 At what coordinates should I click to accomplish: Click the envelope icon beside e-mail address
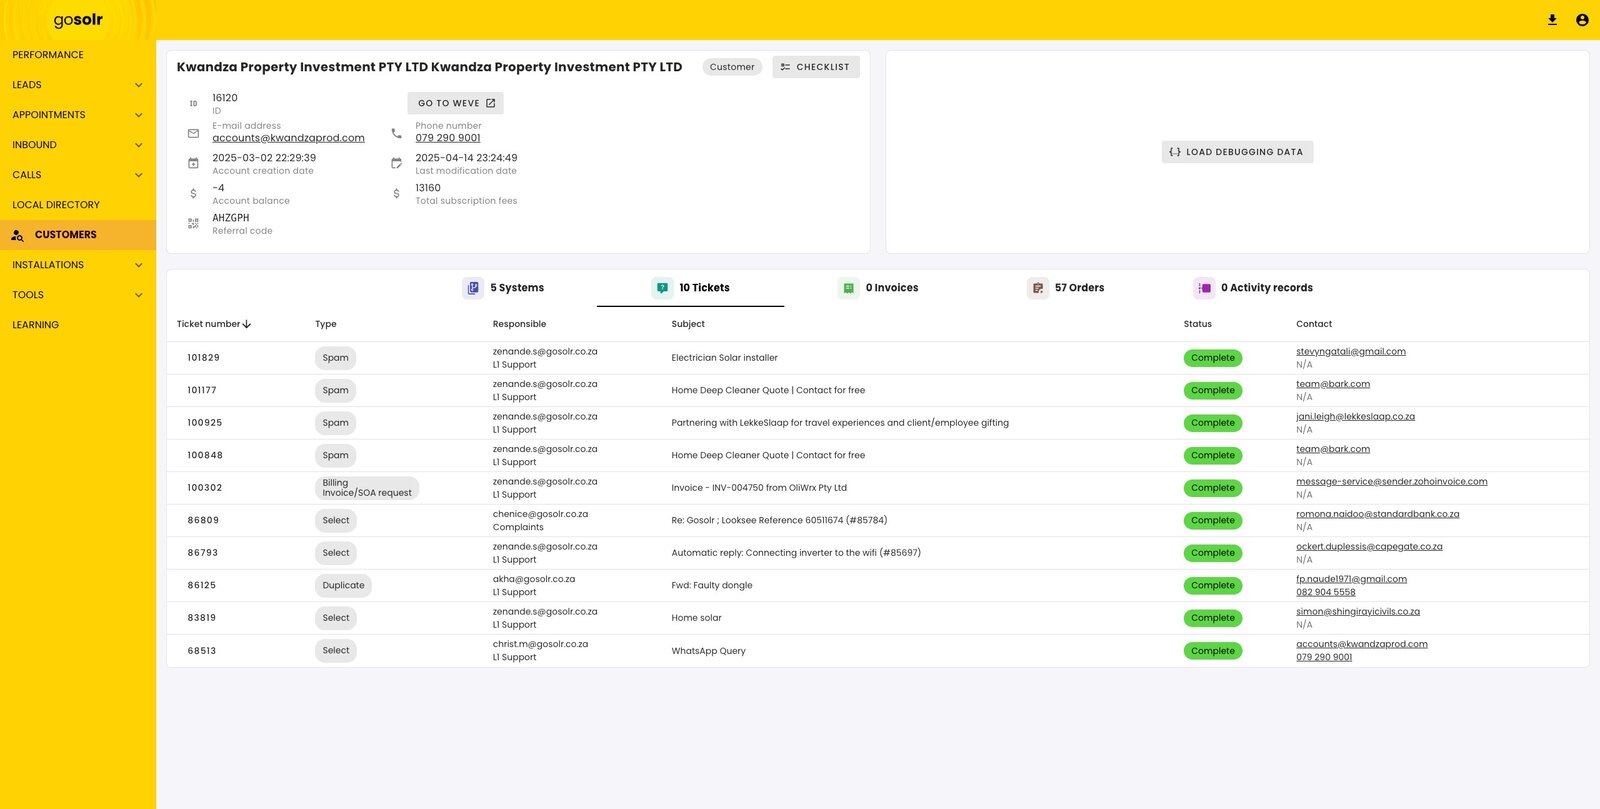(193, 133)
